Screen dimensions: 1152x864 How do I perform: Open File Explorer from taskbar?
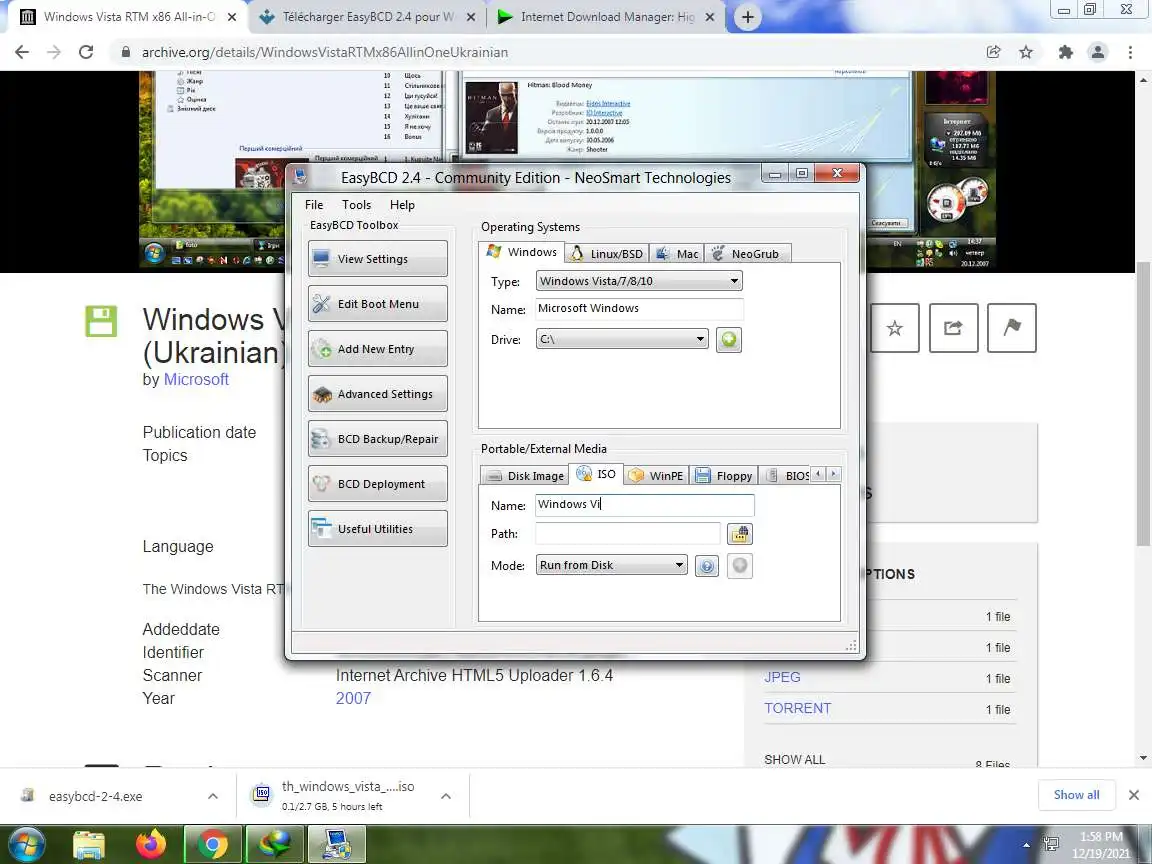89,845
